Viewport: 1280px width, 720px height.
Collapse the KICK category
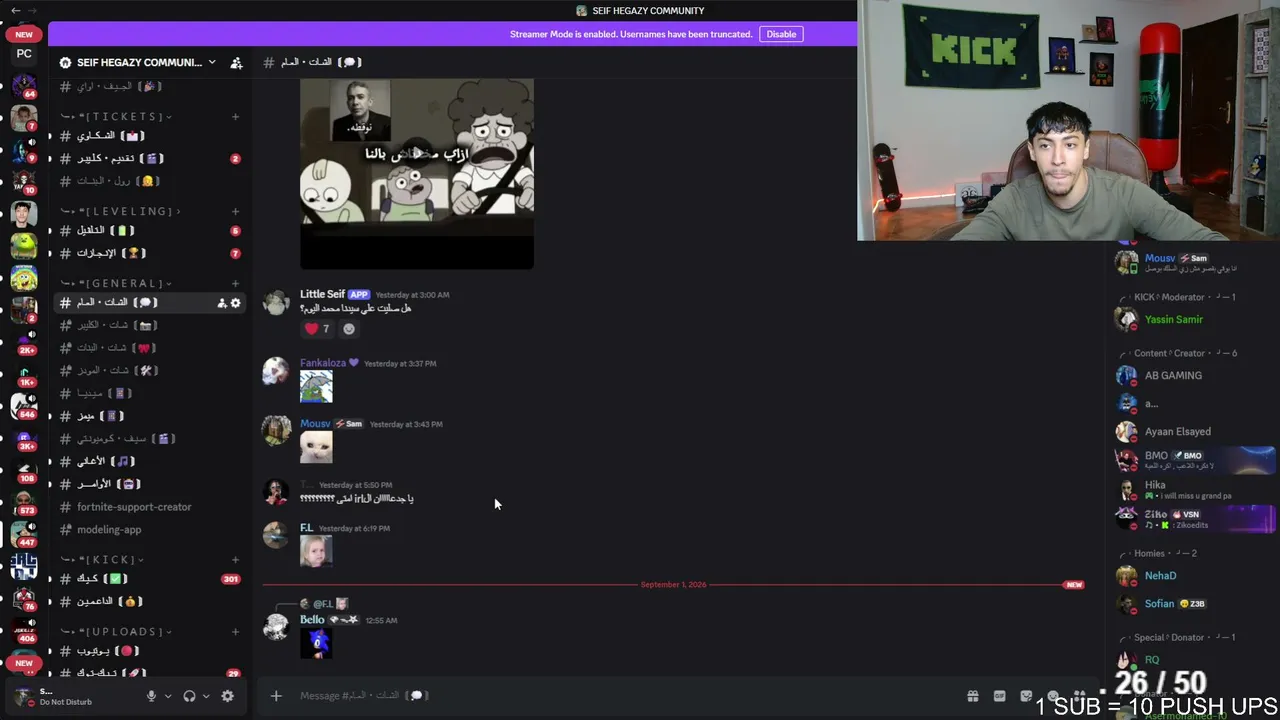click(x=102, y=559)
